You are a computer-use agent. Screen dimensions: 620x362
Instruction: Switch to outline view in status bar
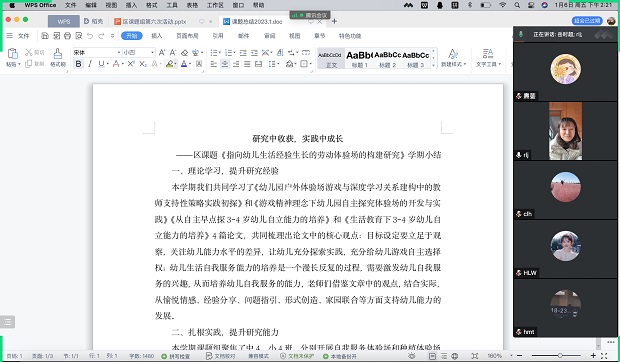(444, 356)
